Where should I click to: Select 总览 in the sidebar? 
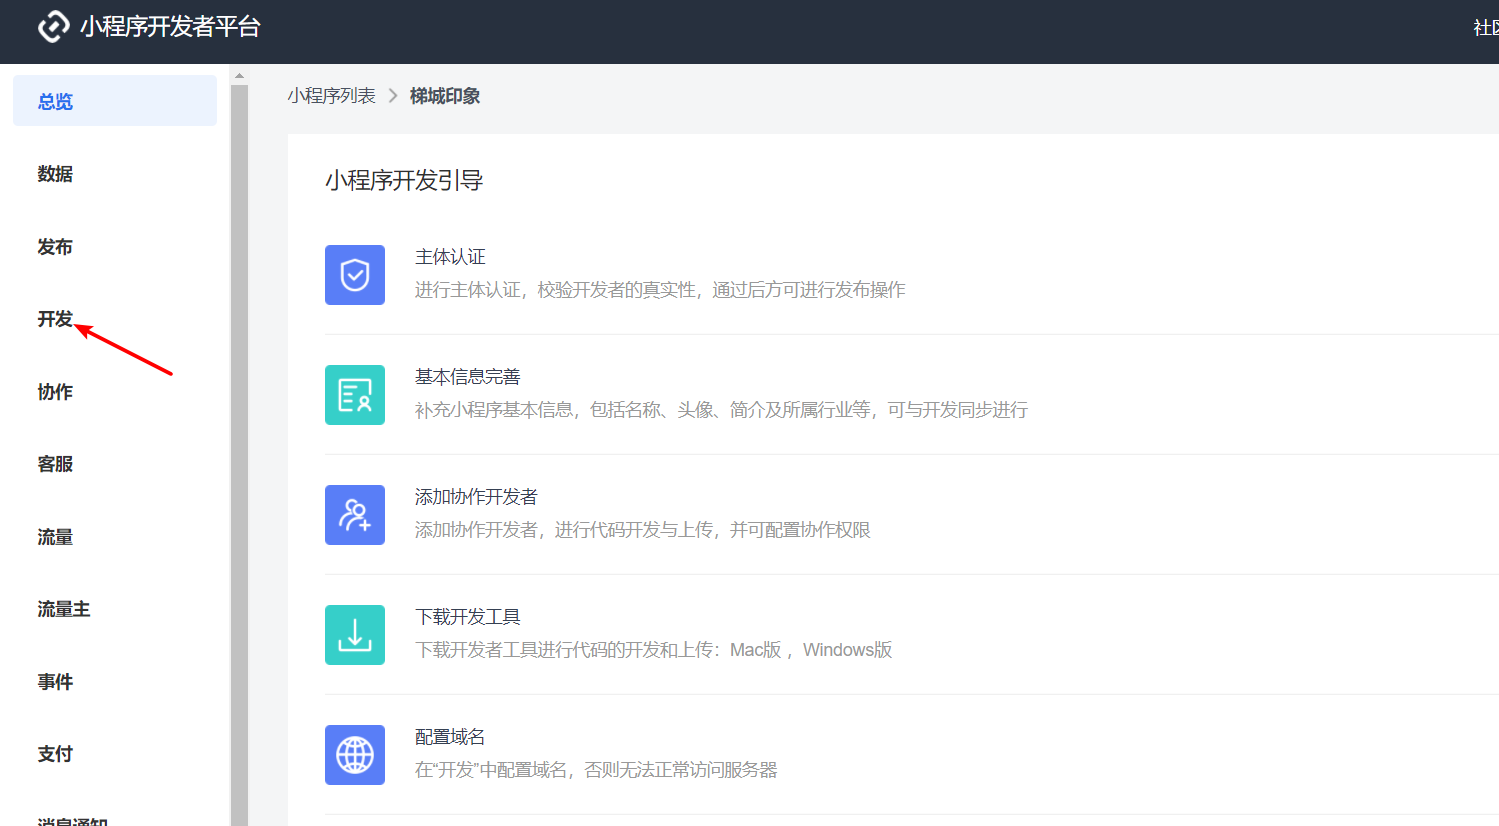(x=115, y=101)
